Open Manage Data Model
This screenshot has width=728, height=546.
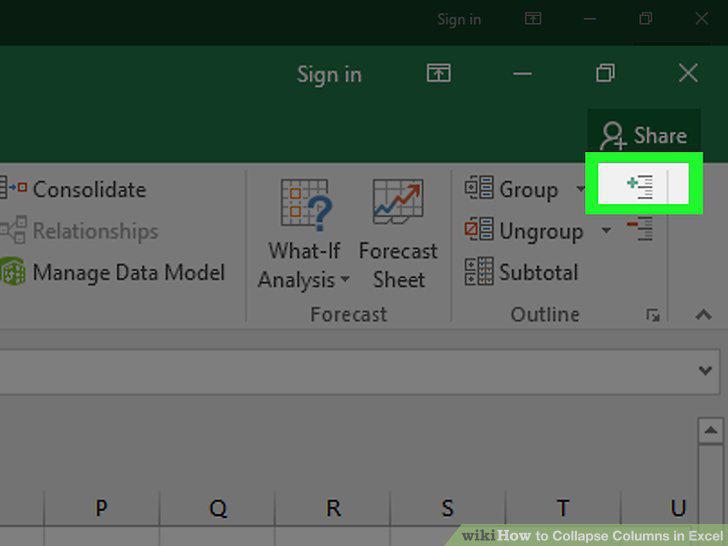(x=113, y=272)
